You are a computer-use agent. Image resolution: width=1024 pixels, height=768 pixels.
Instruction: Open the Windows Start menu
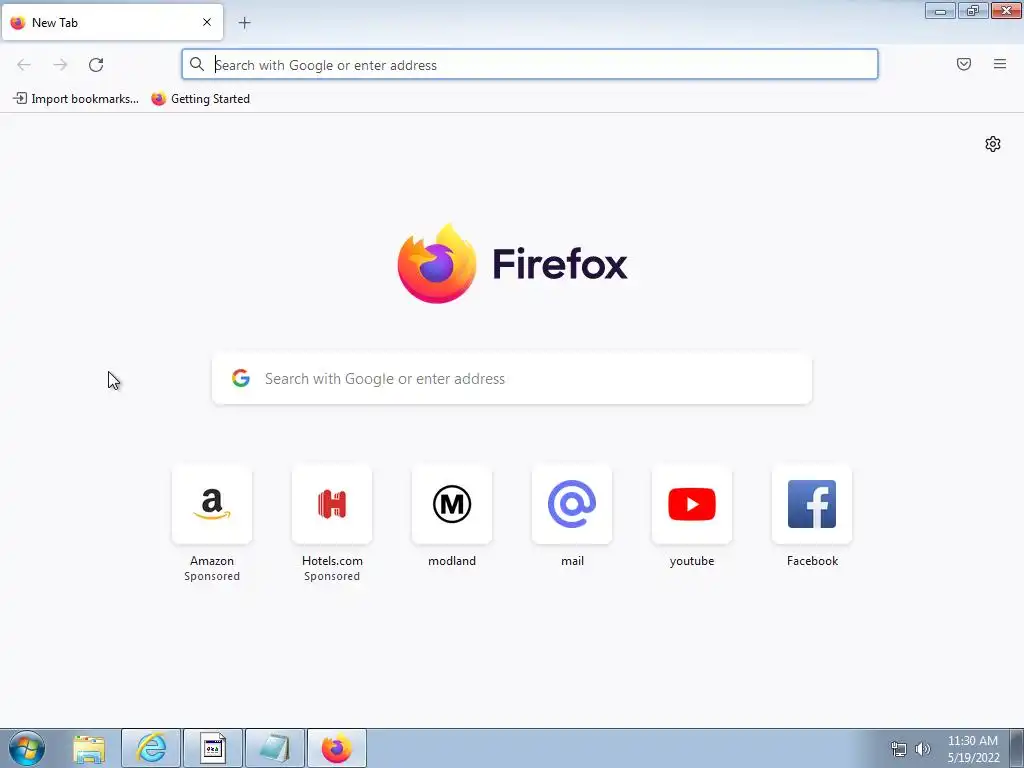pos(27,748)
